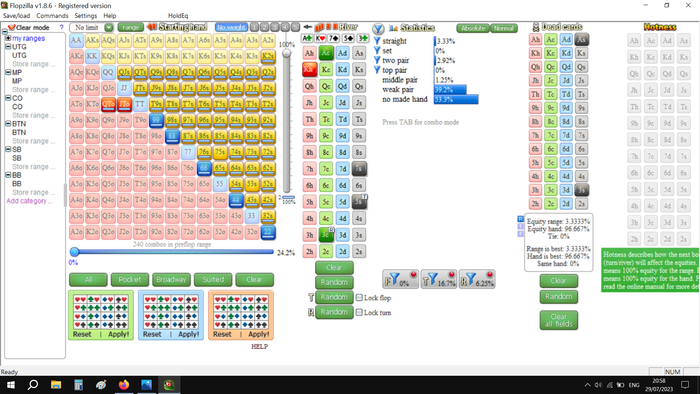
Task: Collapse the sidebar root minus box
Action: click(4, 31)
